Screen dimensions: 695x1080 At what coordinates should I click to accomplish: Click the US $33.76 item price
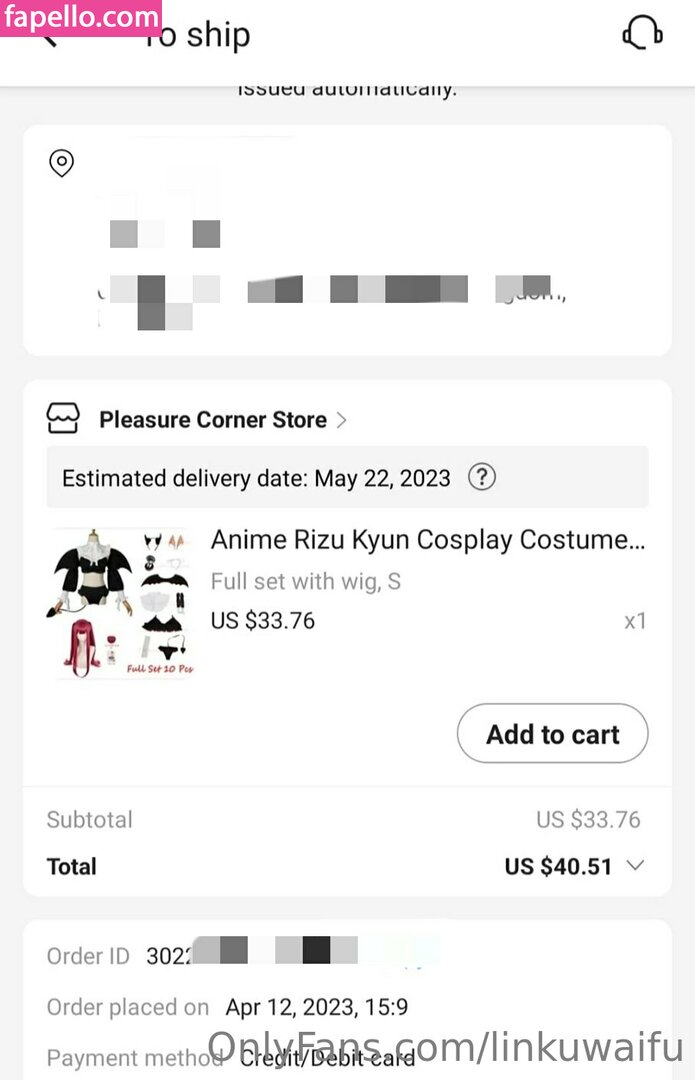click(x=263, y=621)
